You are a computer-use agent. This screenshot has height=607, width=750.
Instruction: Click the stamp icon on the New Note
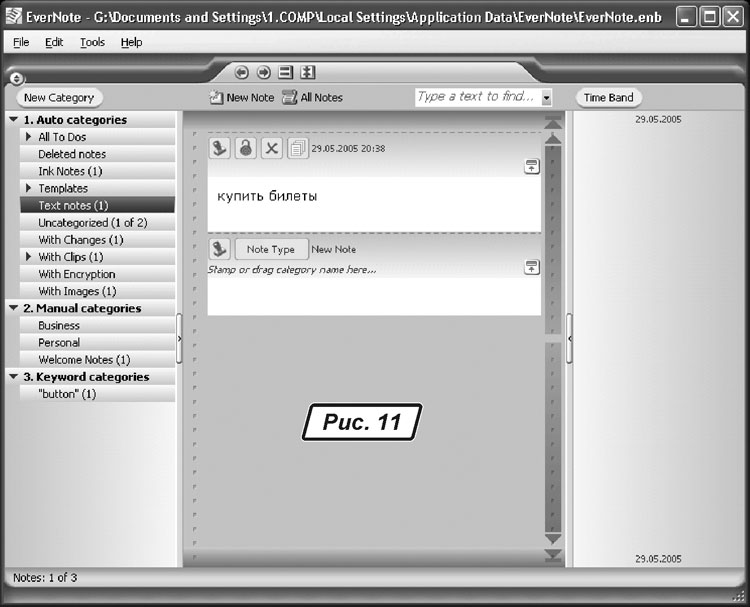(x=220, y=249)
